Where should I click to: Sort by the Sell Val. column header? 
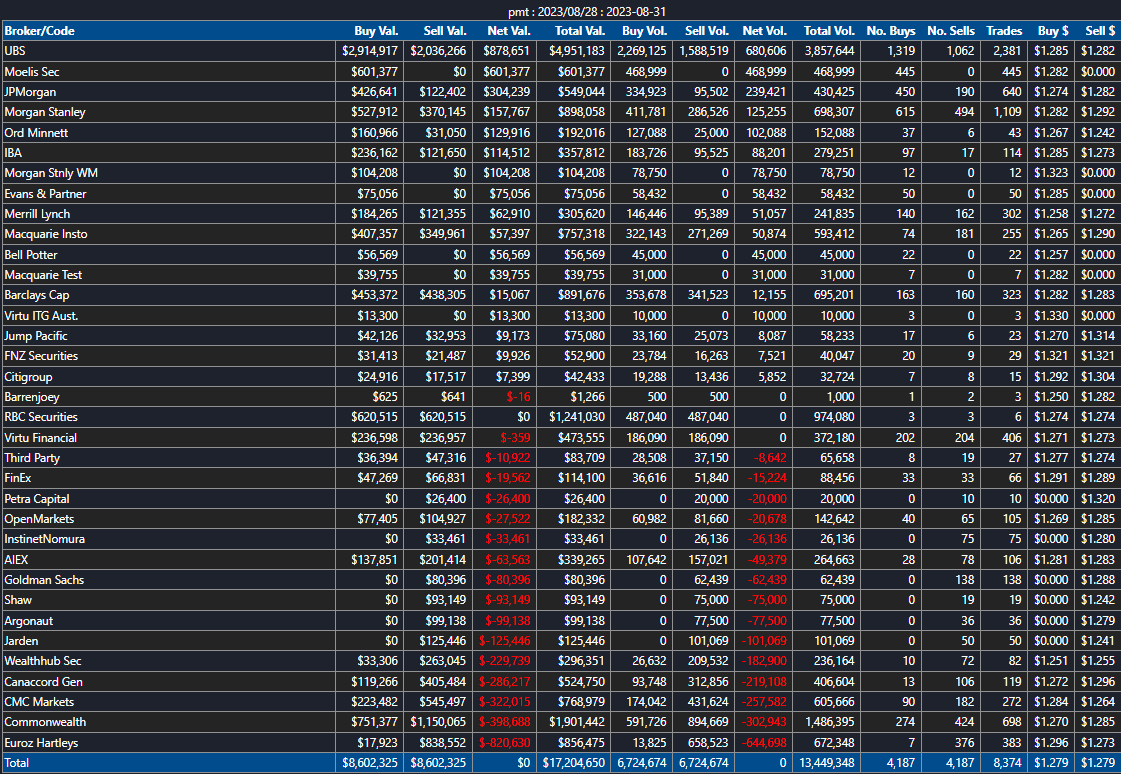click(445, 31)
